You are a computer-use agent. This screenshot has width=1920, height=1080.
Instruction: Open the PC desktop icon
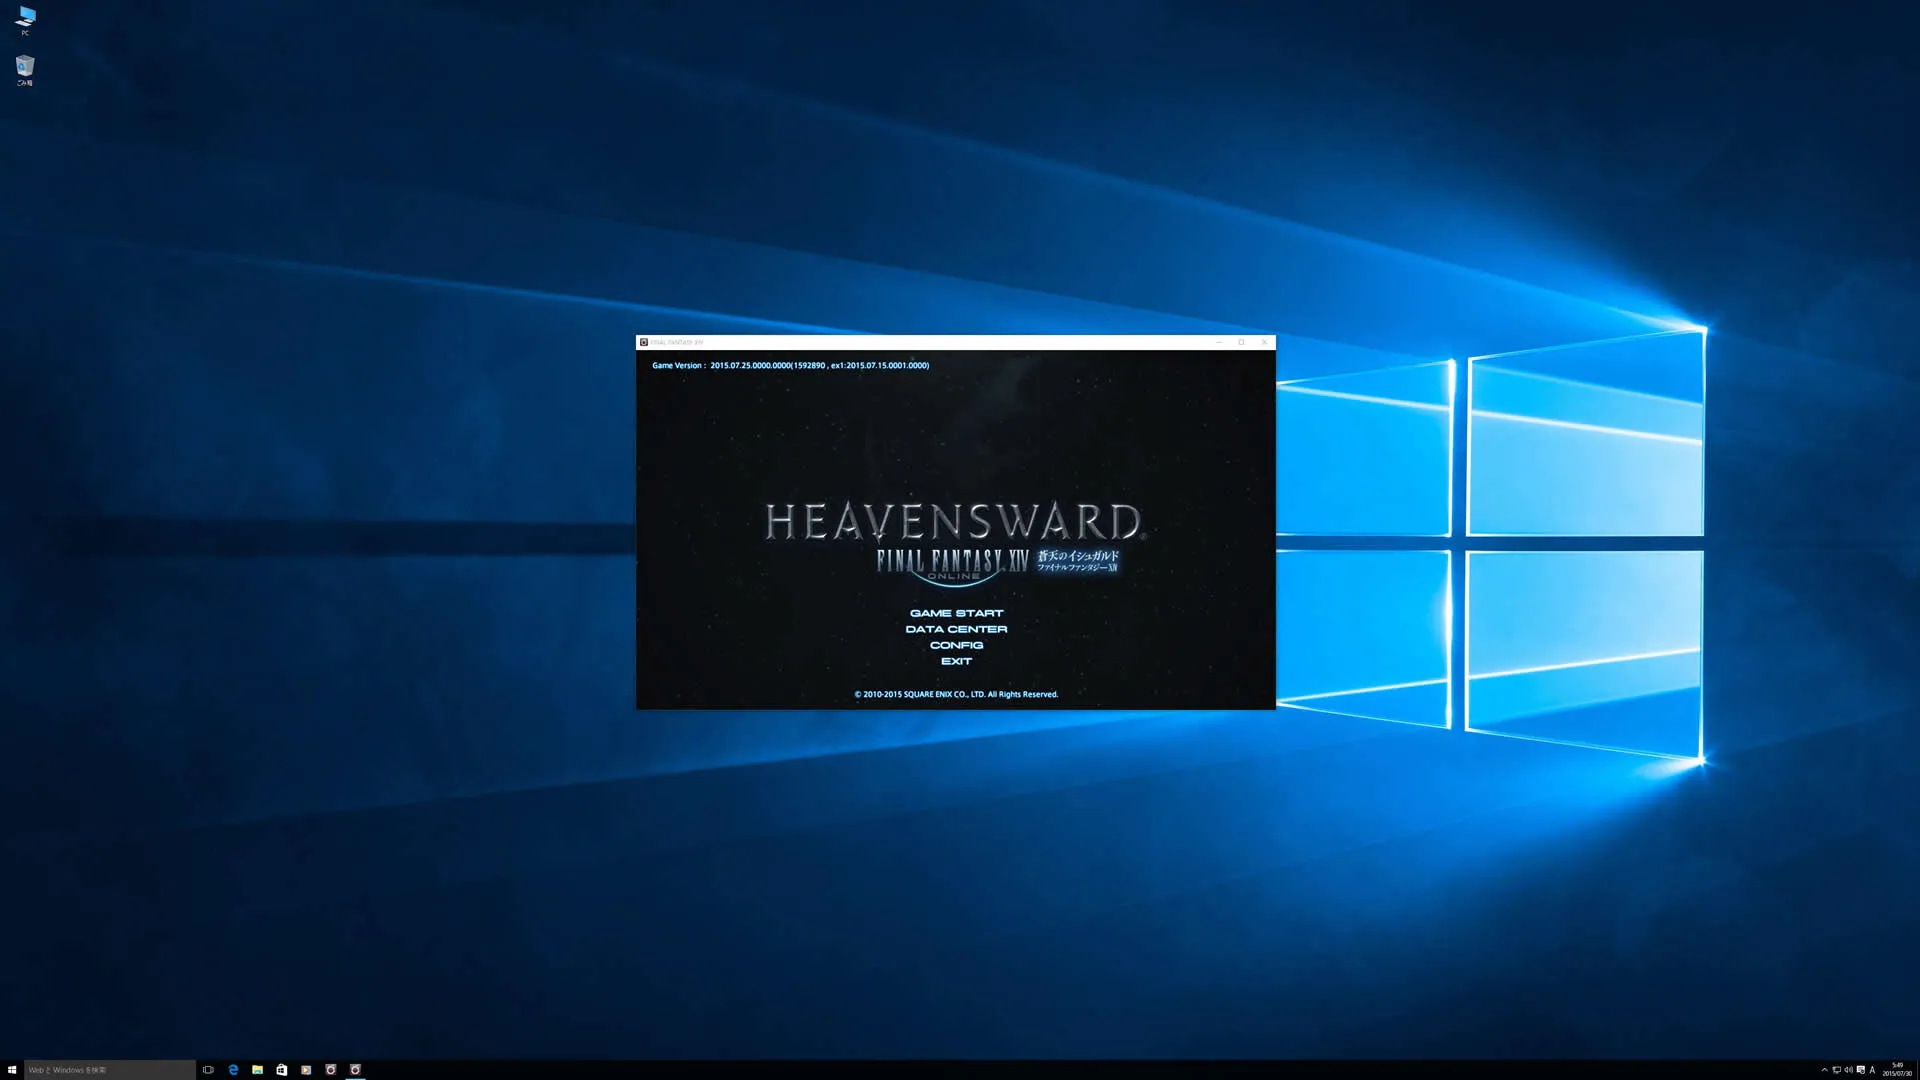click(26, 21)
